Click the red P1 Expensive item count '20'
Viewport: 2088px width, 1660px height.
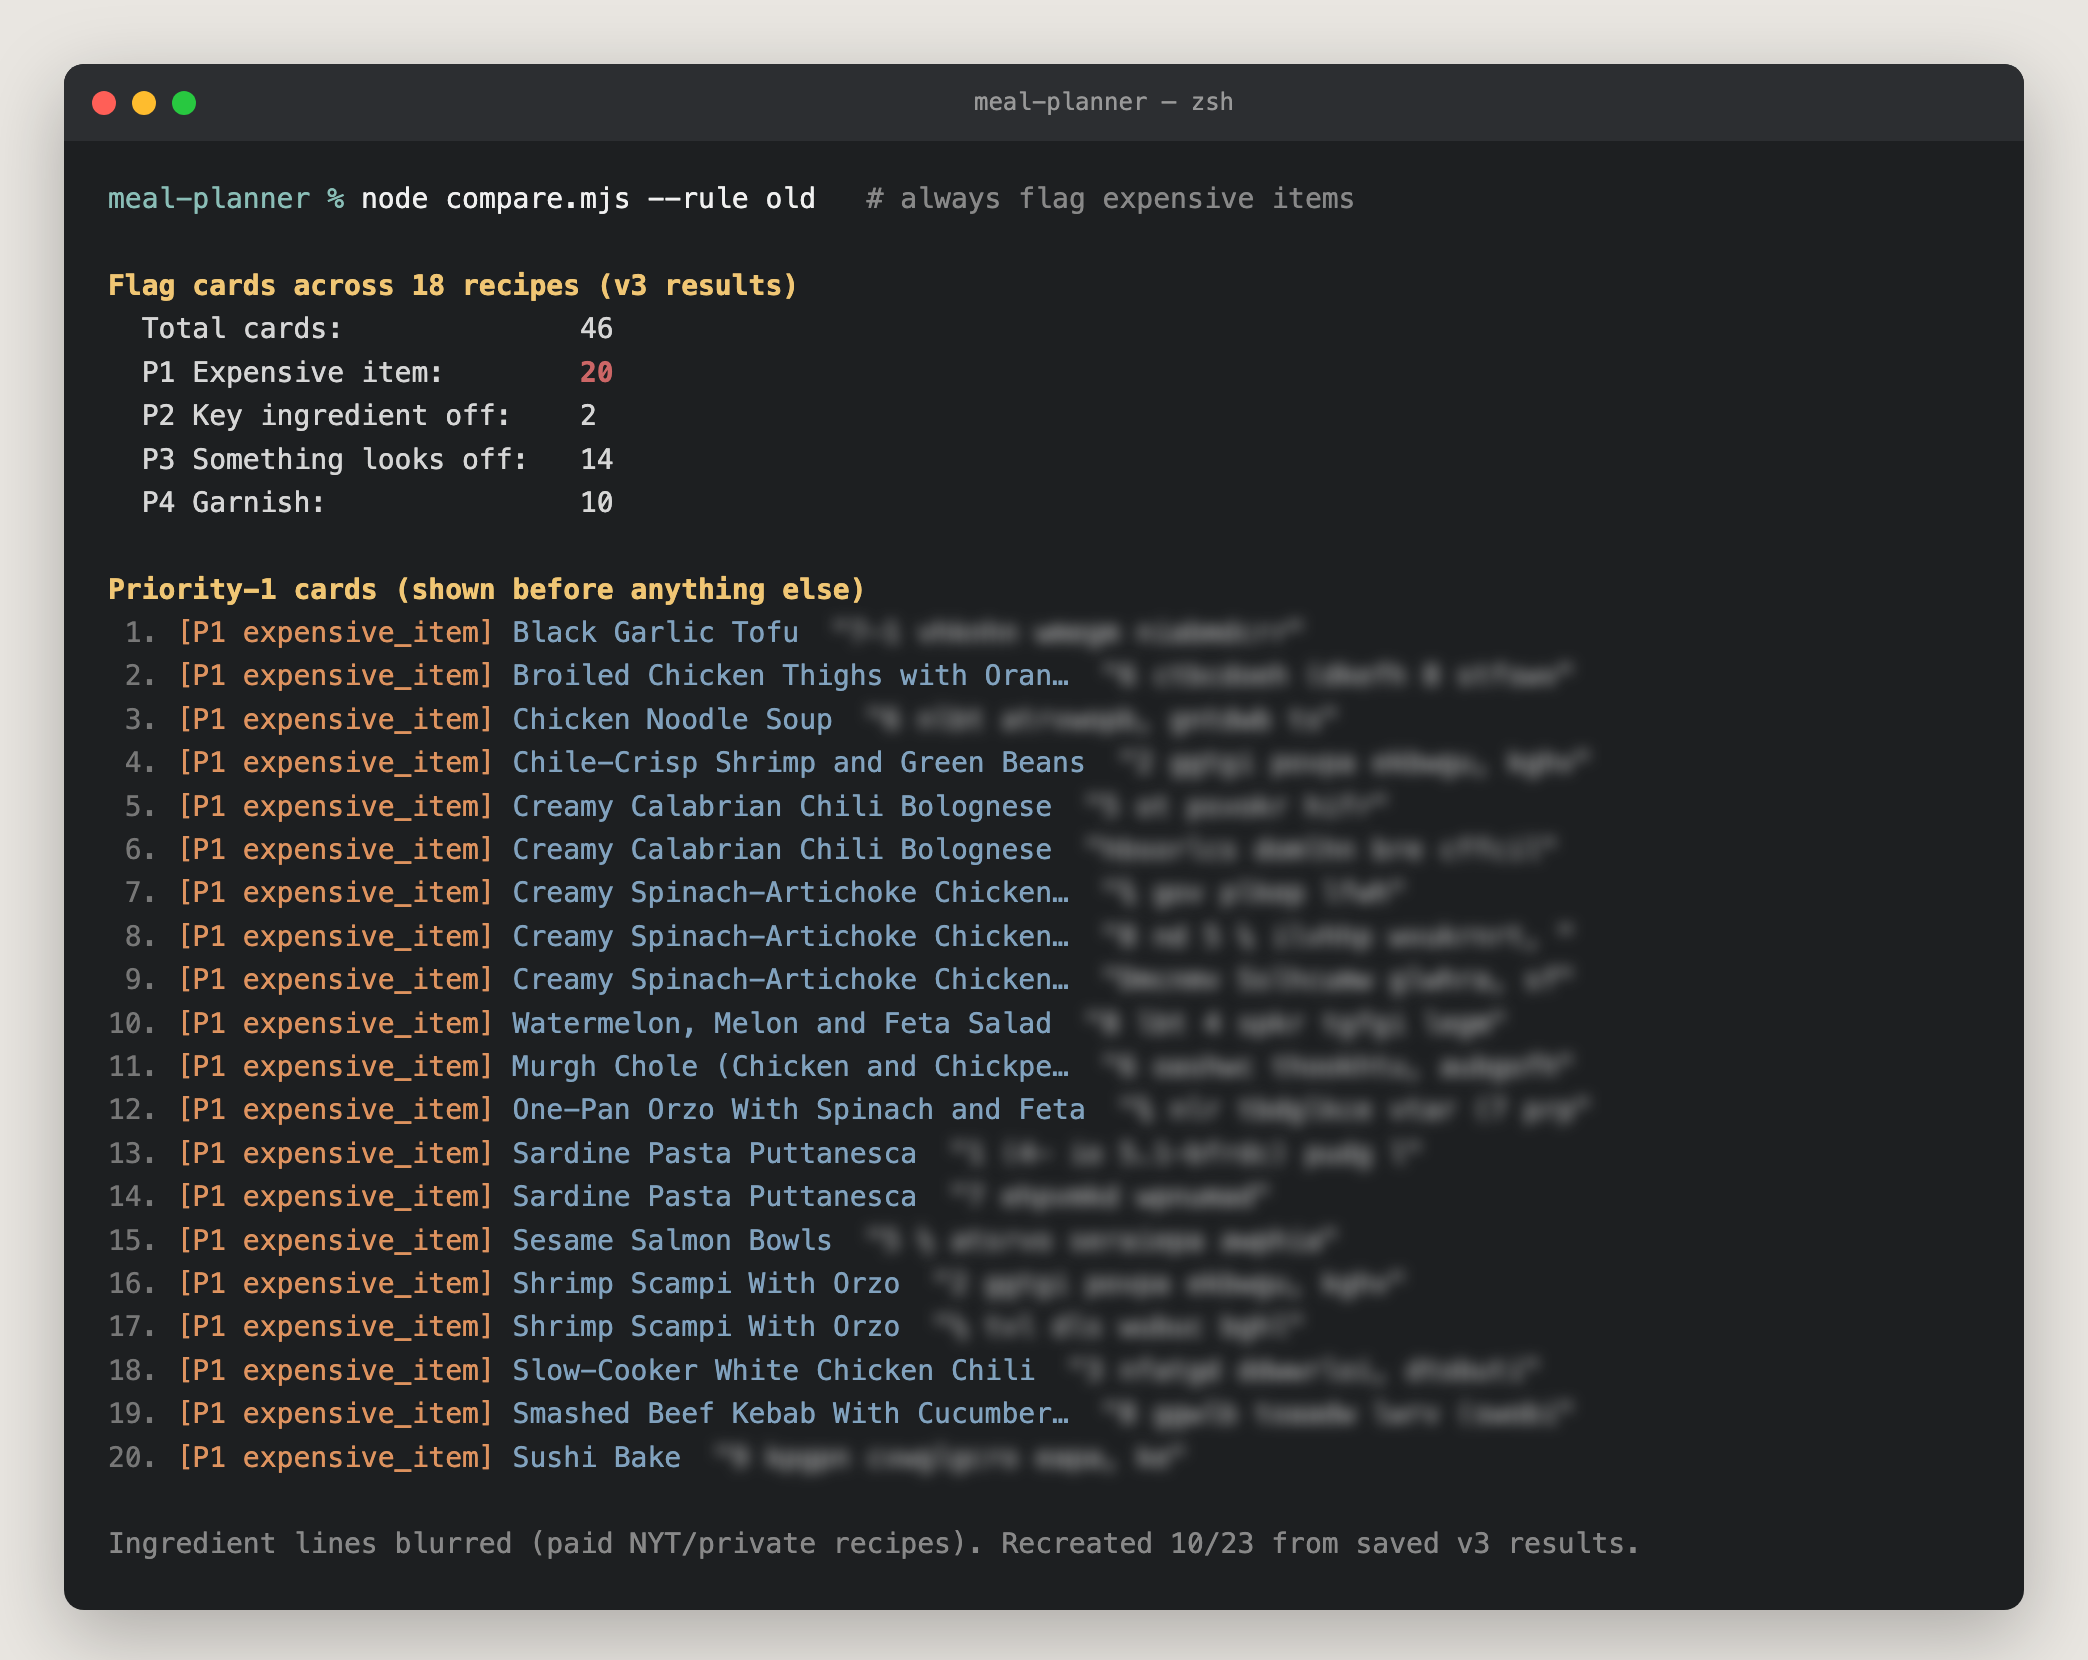[x=596, y=372]
